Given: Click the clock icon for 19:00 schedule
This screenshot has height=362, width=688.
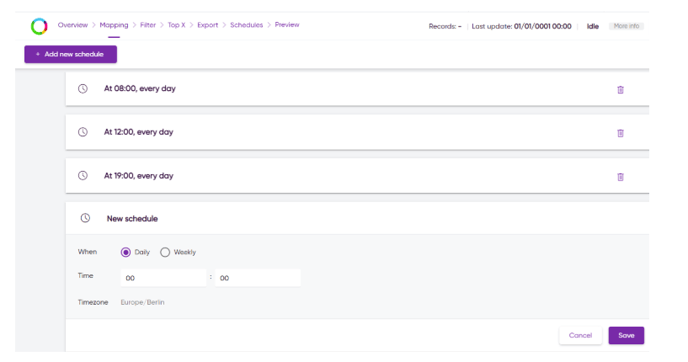Looking at the screenshot, I should tap(82, 176).
